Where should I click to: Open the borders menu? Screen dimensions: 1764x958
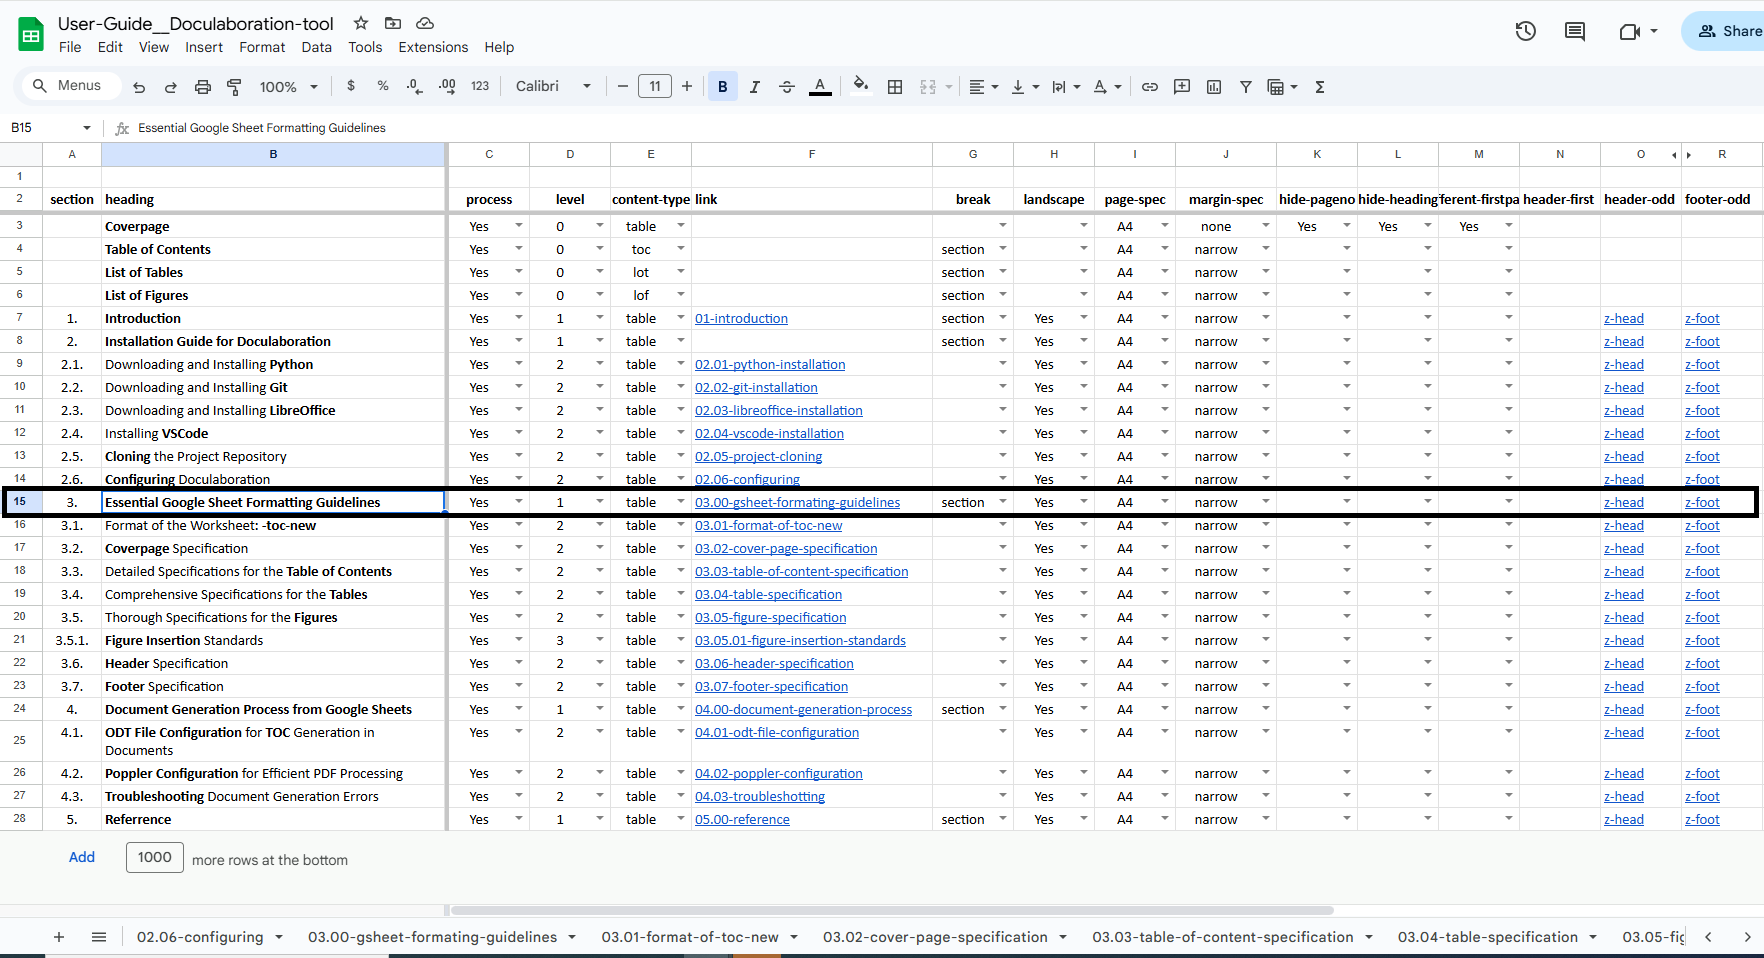(895, 87)
